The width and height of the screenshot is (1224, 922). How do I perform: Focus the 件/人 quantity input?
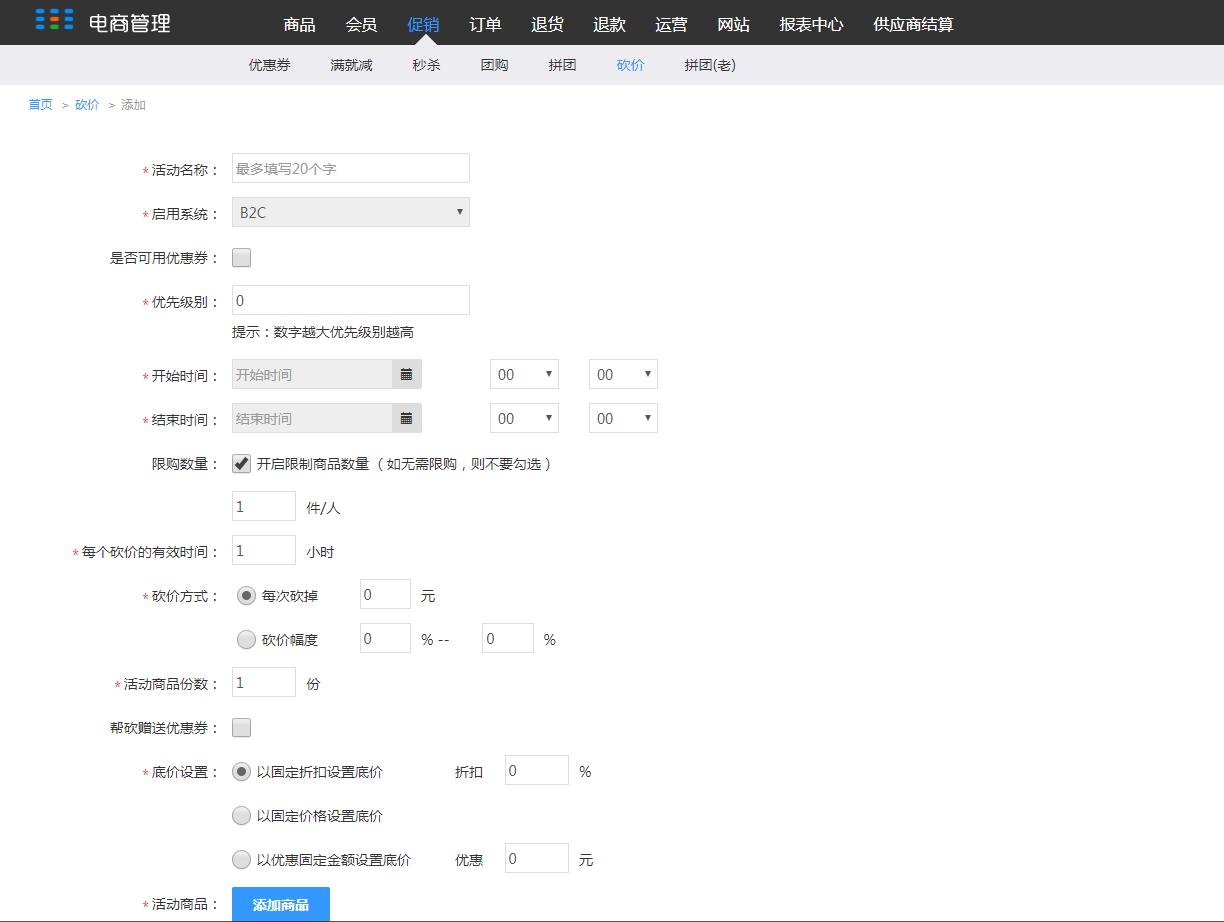pyautogui.click(x=264, y=506)
